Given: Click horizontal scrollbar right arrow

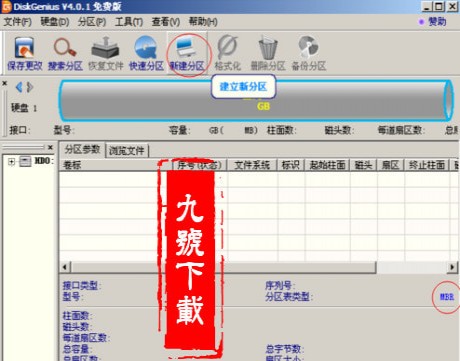Looking at the screenshot, I should pyautogui.click(x=452, y=267).
